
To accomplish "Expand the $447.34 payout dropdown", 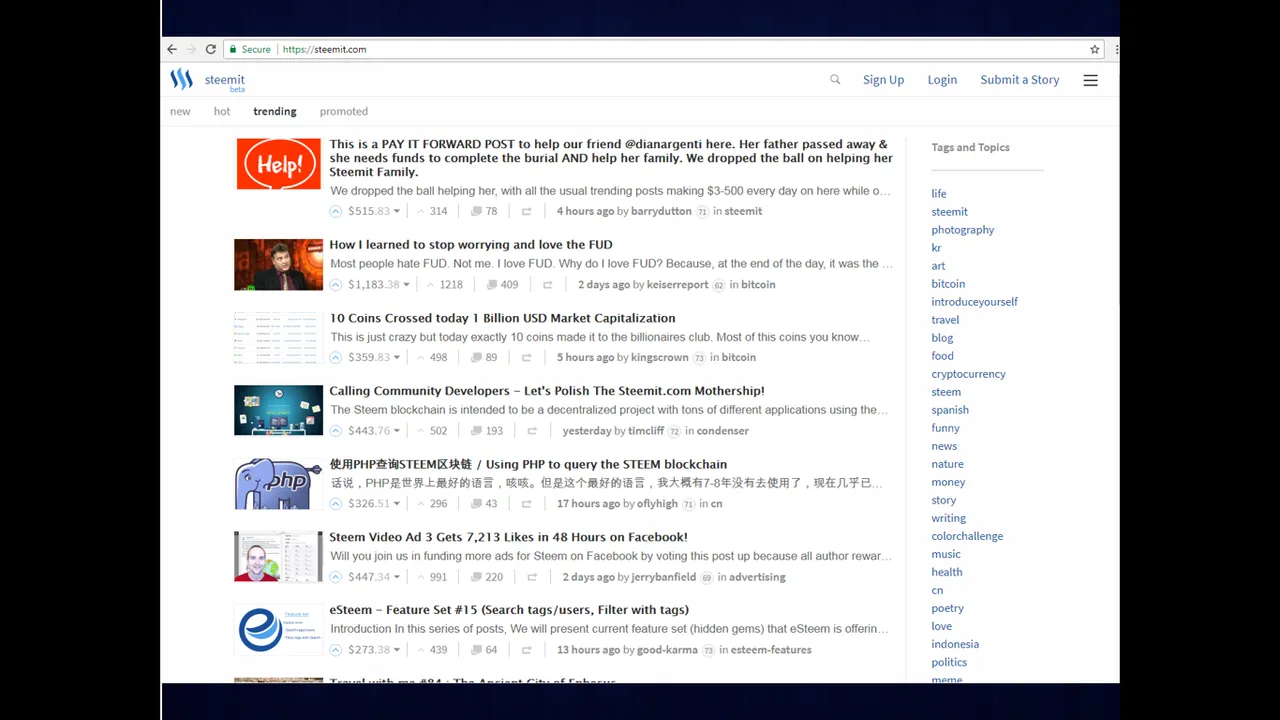I will [397, 576].
